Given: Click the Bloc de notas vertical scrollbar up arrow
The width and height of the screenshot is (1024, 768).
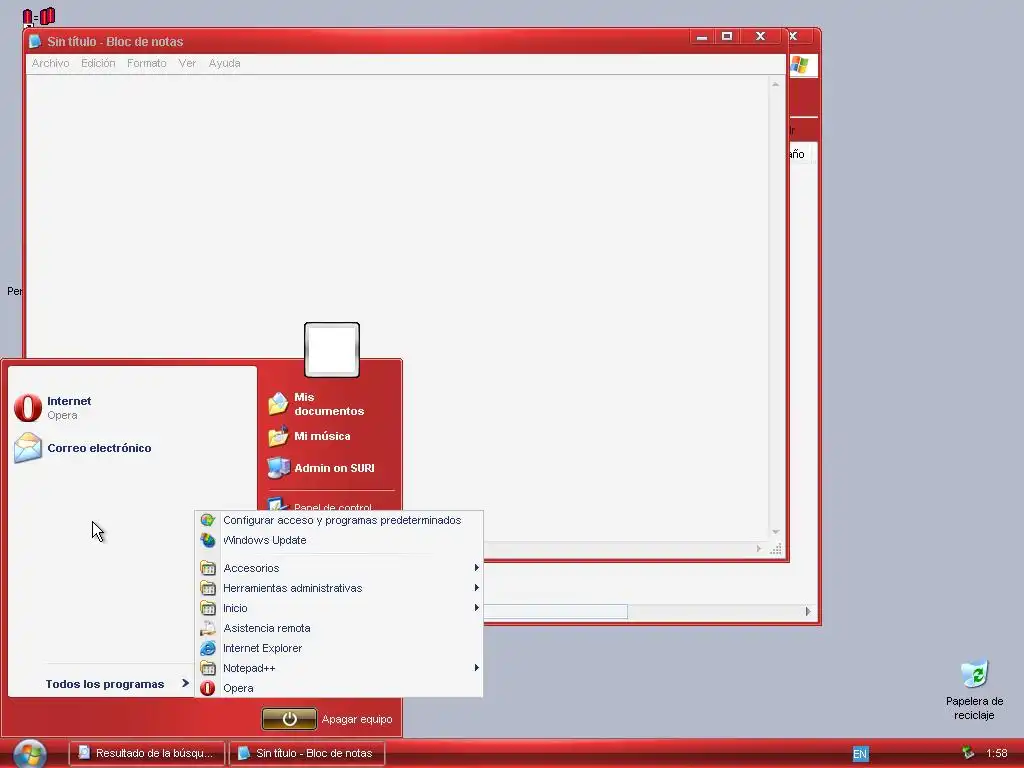Looking at the screenshot, I should tap(775, 84).
